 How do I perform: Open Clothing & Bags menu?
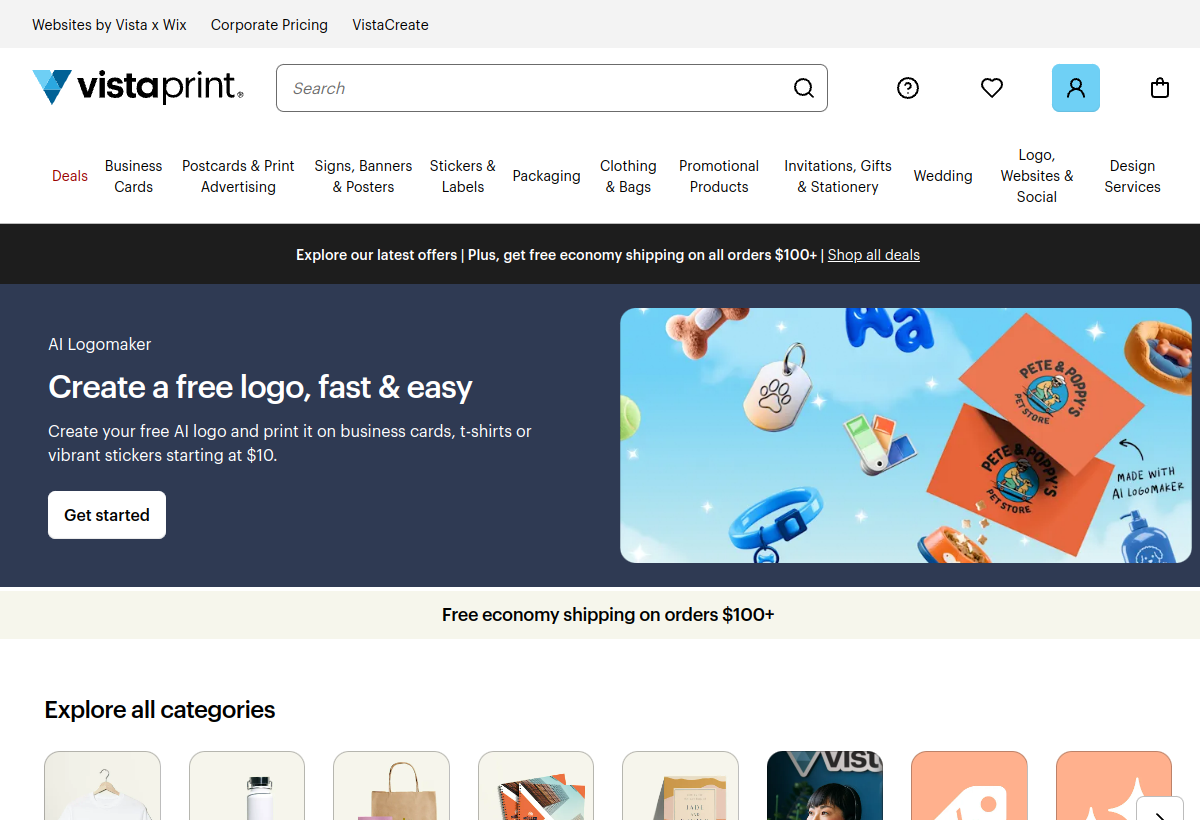coord(628,176)
